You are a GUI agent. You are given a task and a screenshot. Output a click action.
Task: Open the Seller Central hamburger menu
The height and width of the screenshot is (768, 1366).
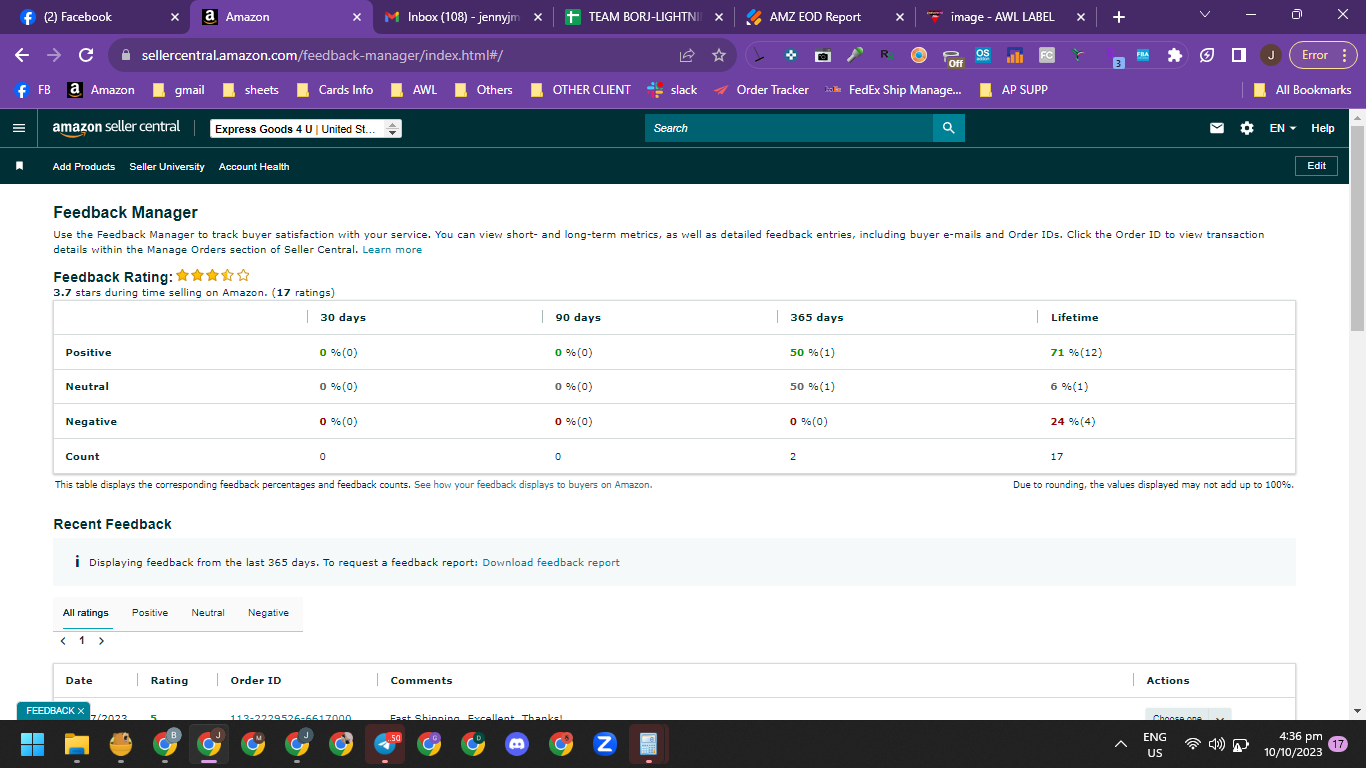[x=18, y=128]
